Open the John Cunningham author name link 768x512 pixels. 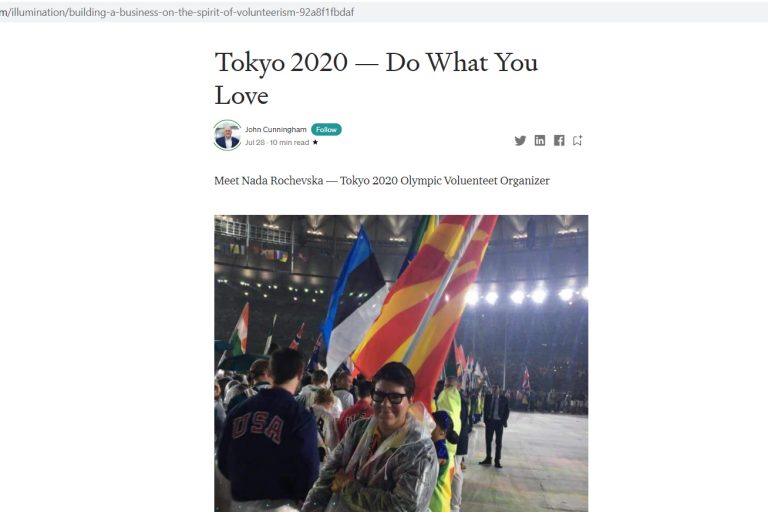click(276, 129)
